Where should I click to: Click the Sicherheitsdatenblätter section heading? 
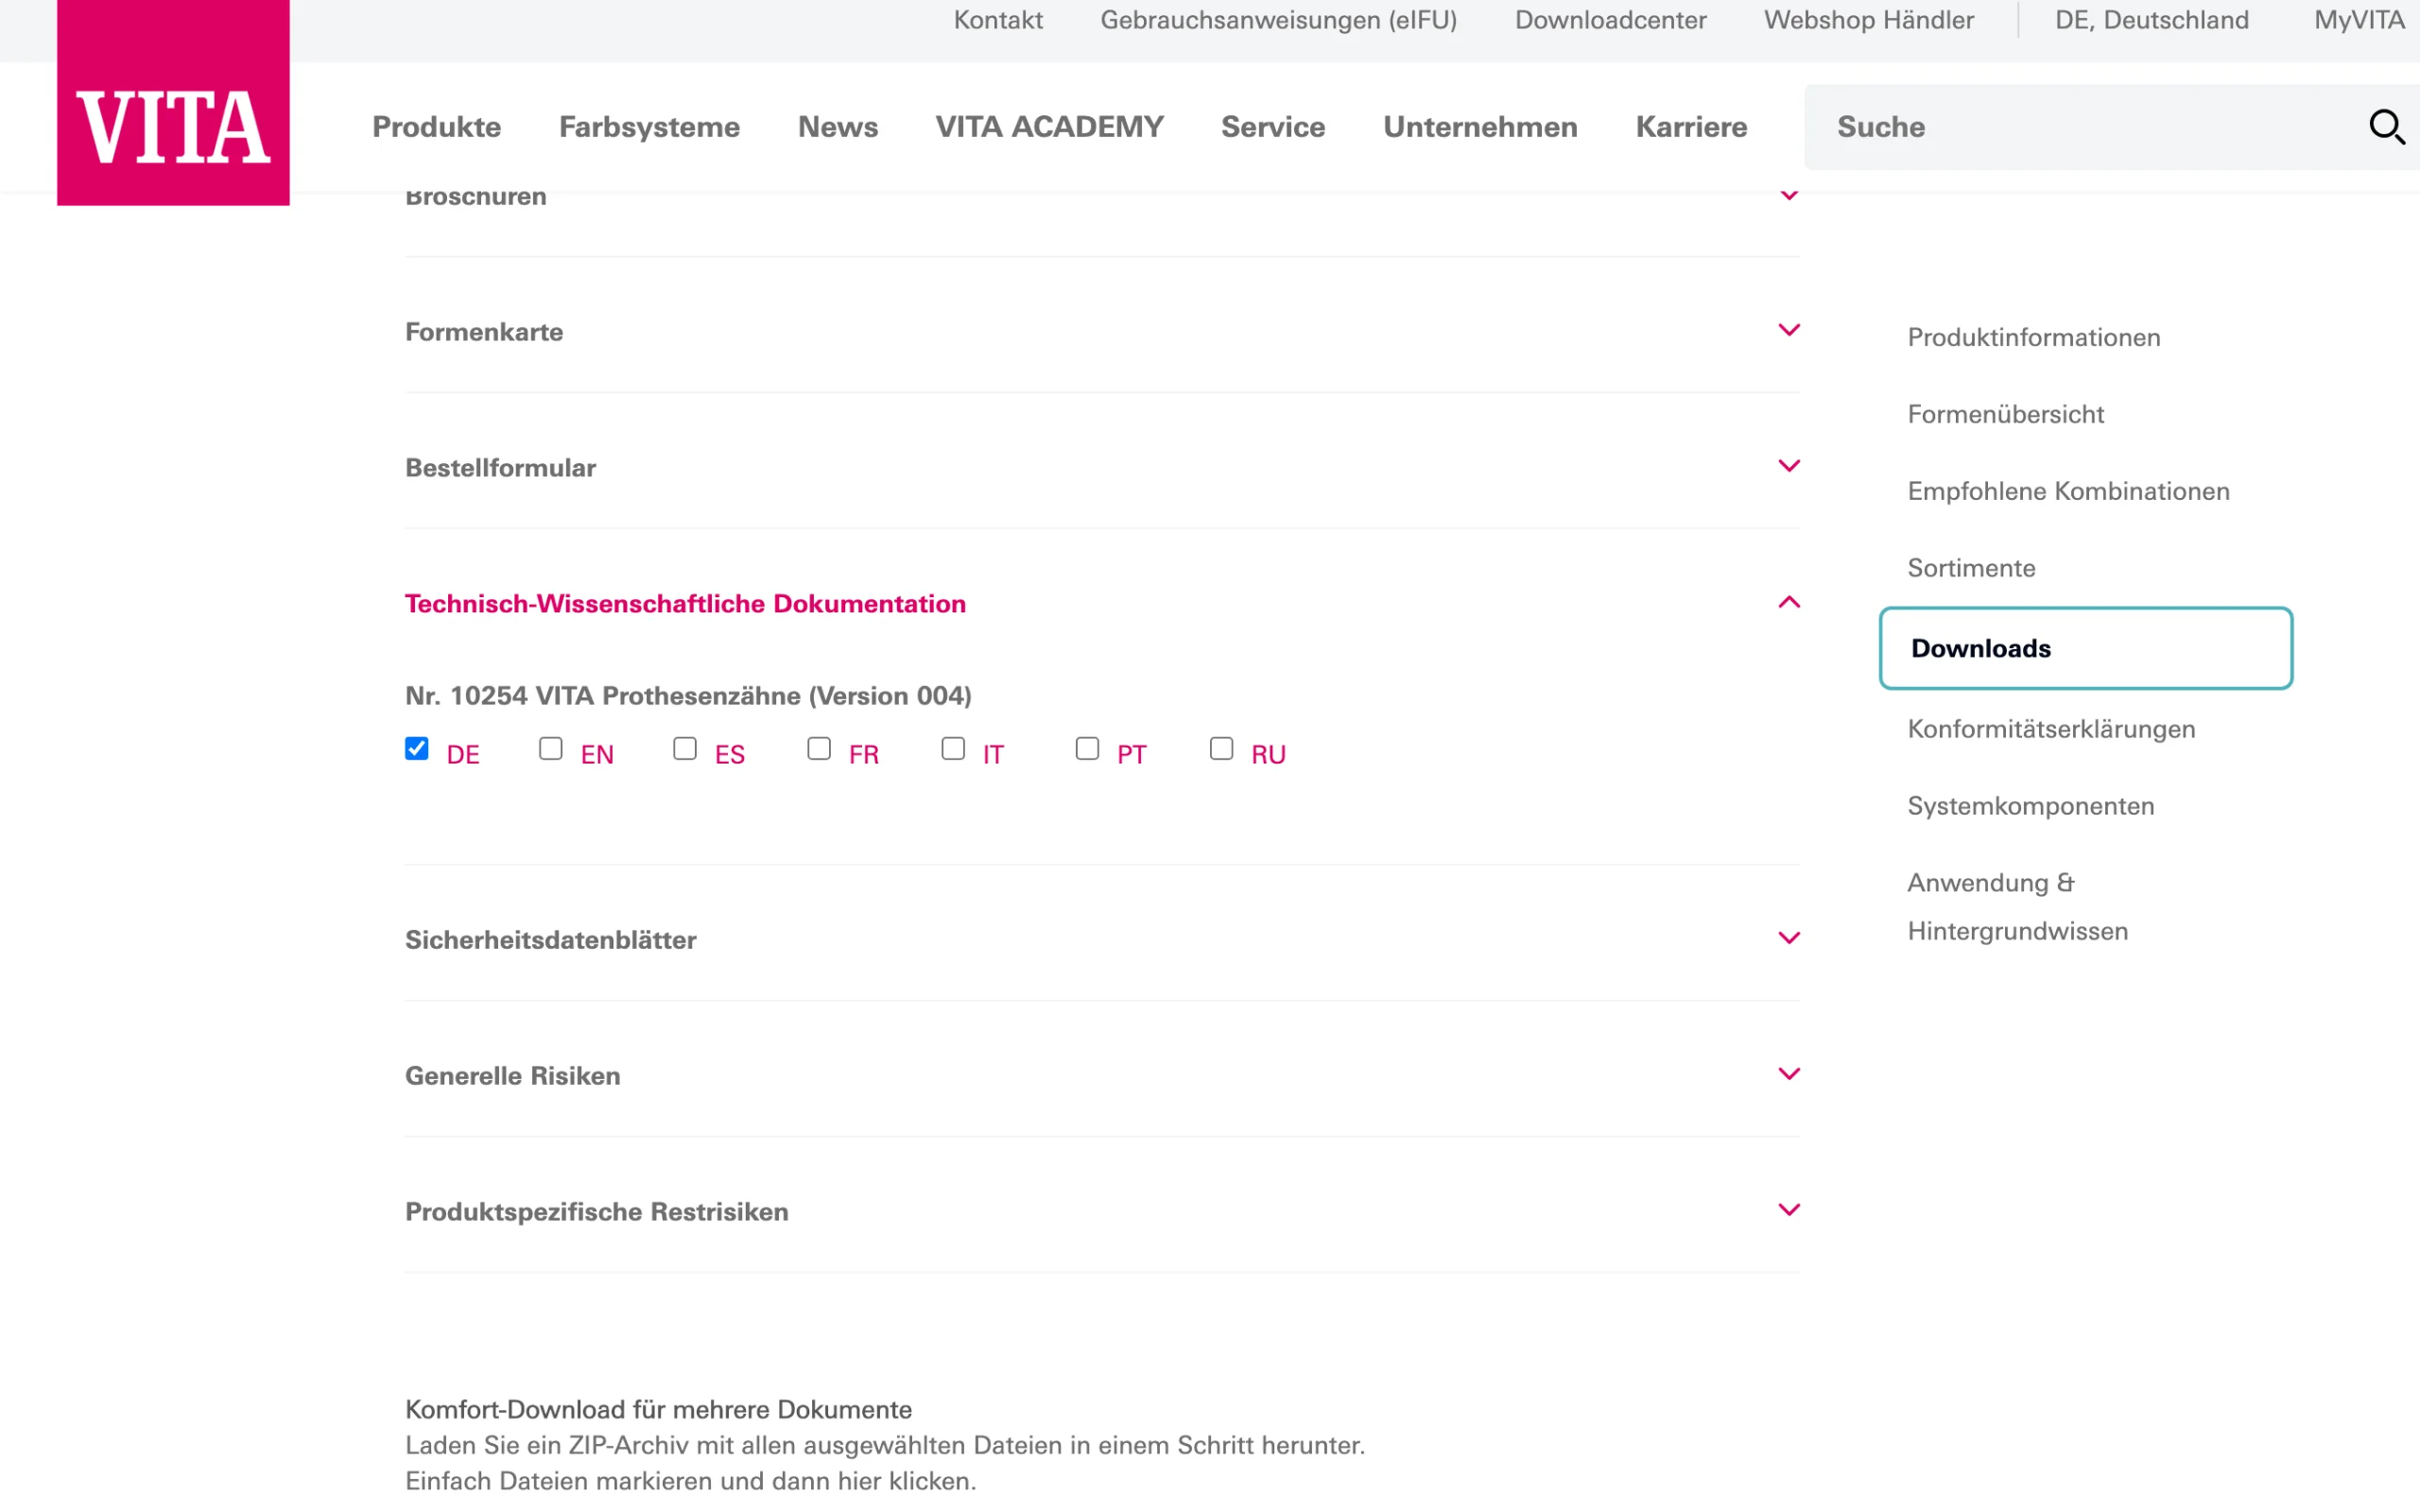click(551, 940)
